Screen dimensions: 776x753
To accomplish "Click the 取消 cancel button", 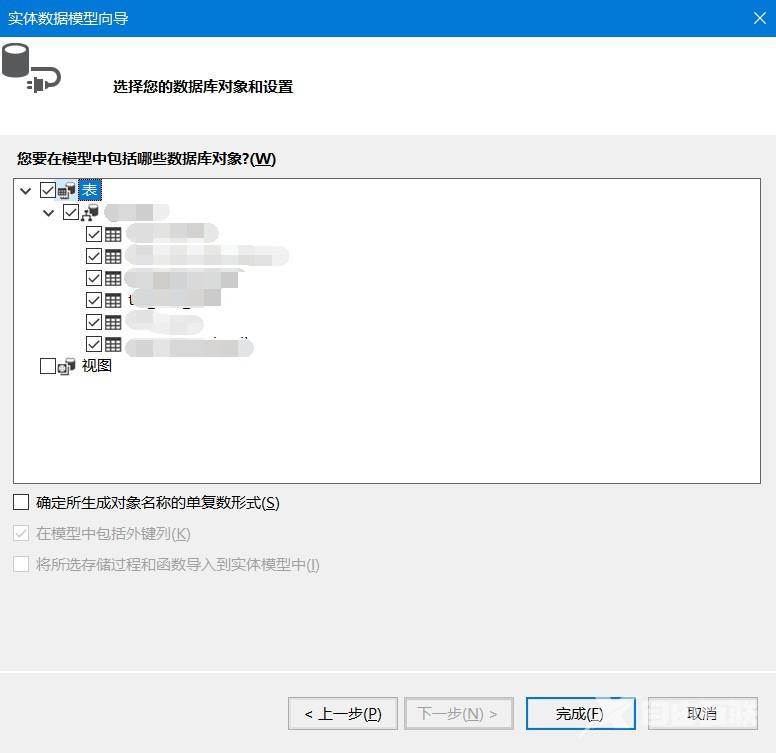I will click(703, 713).
